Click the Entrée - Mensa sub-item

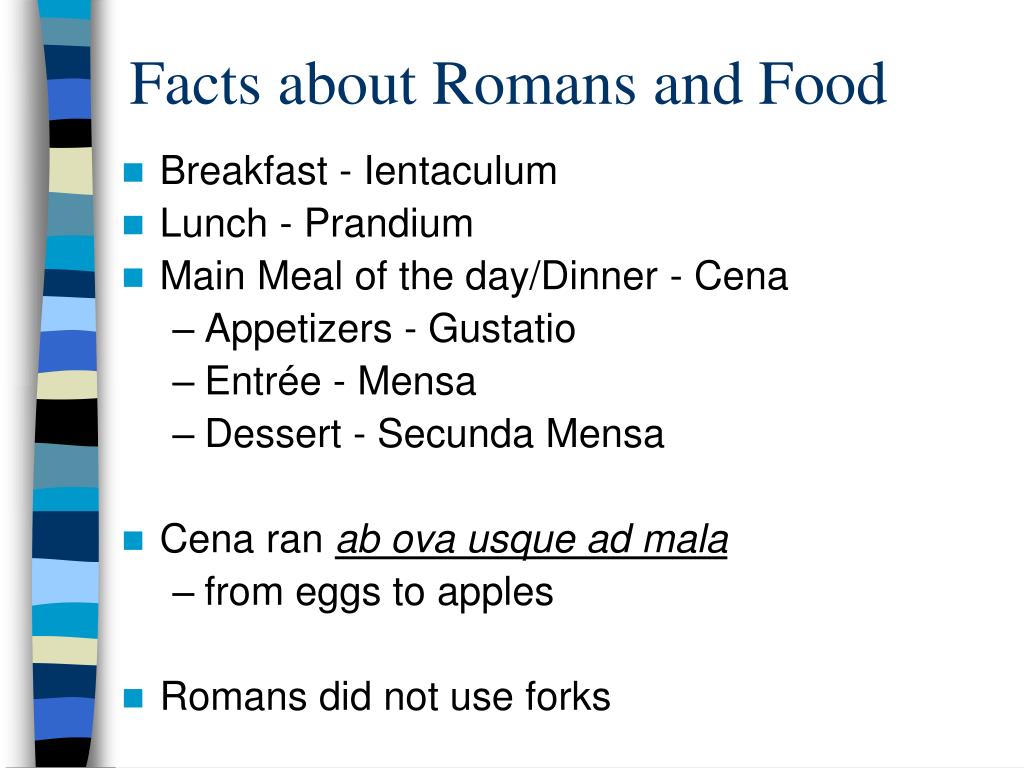[x=325, y=381]
